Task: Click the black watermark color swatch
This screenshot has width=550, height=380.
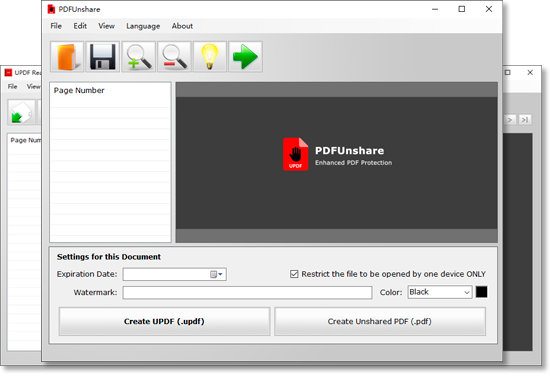Action: [x=481, y=292]
